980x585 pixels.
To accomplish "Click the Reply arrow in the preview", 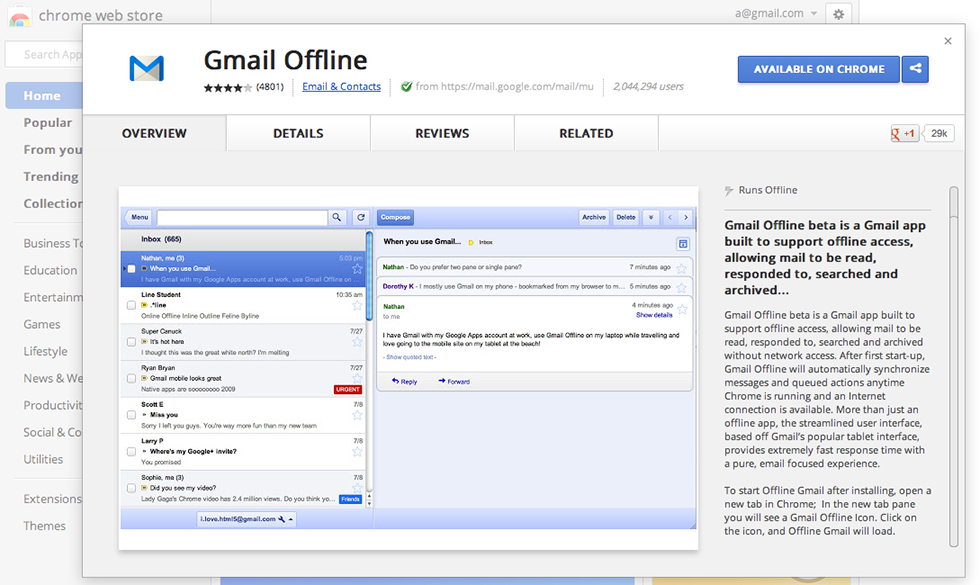I will tap(404, 381).
